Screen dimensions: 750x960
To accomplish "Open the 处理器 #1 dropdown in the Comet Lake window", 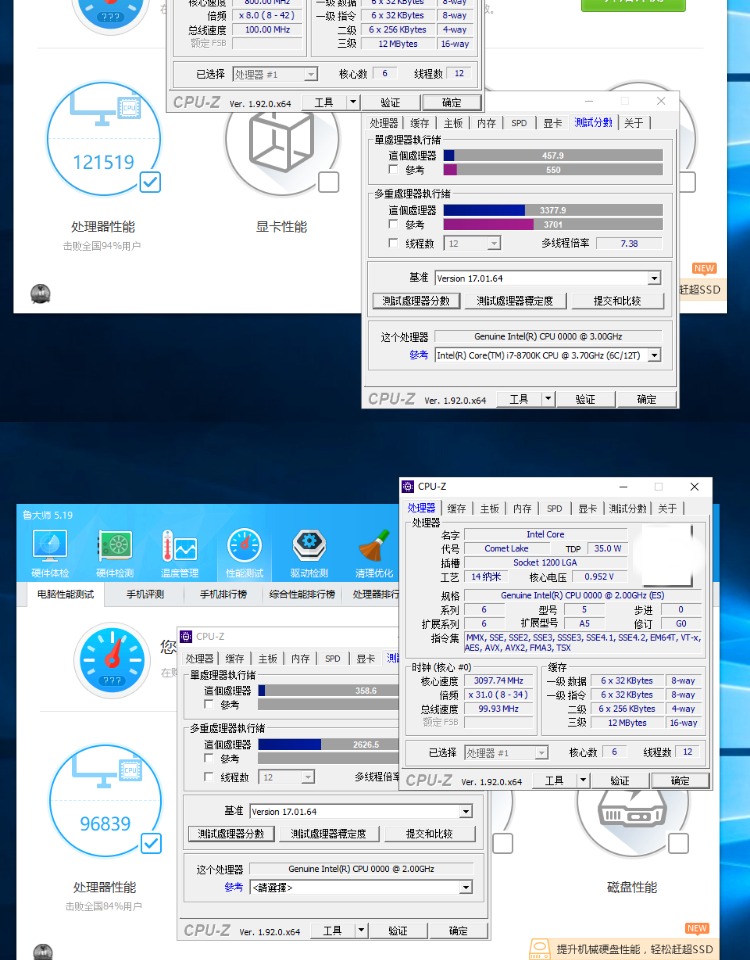I will click(x=541, y=752).
